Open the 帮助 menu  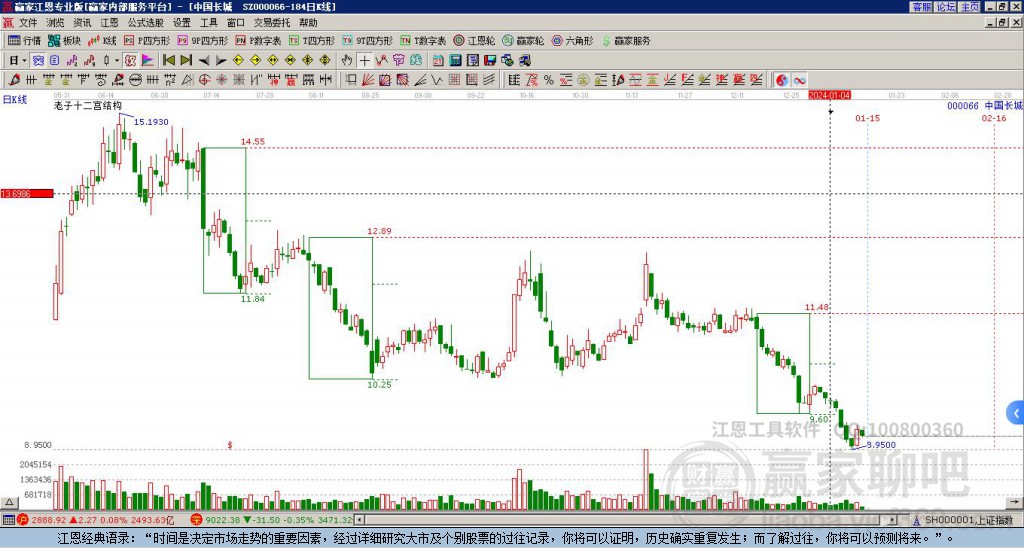click(308, 23)
